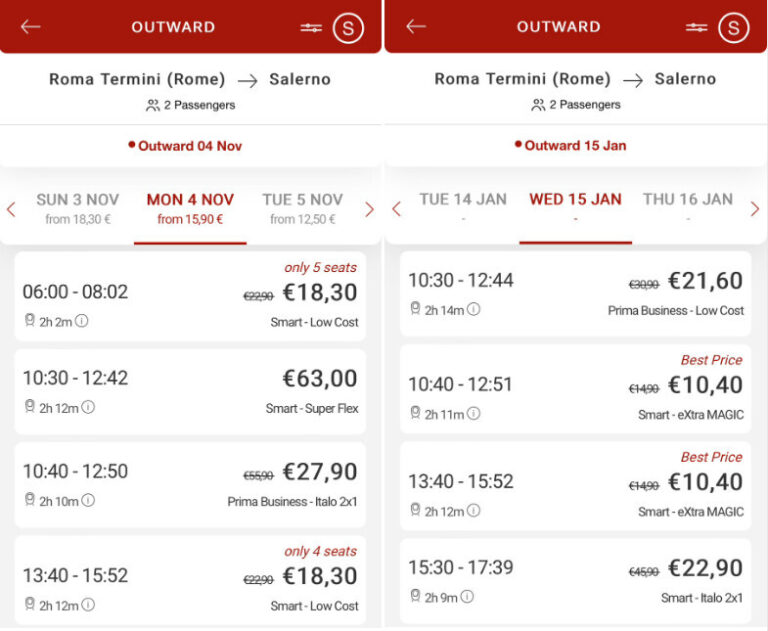Go to previous dates before Tue 14 Jan

coord(396,209)
